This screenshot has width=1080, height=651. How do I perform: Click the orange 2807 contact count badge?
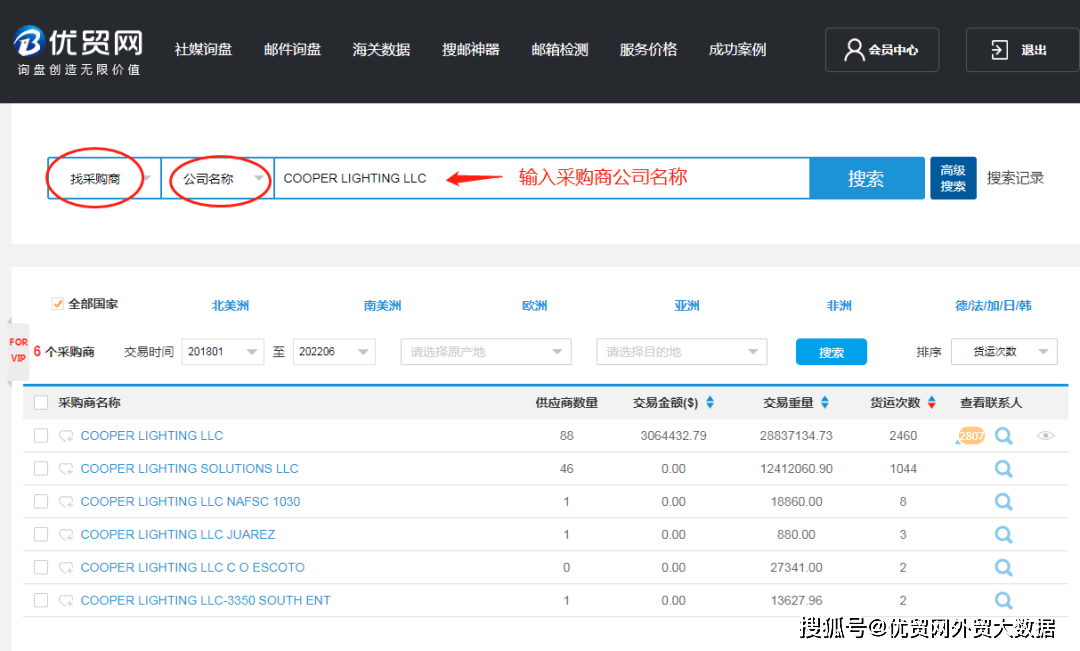tap(969, 435)
